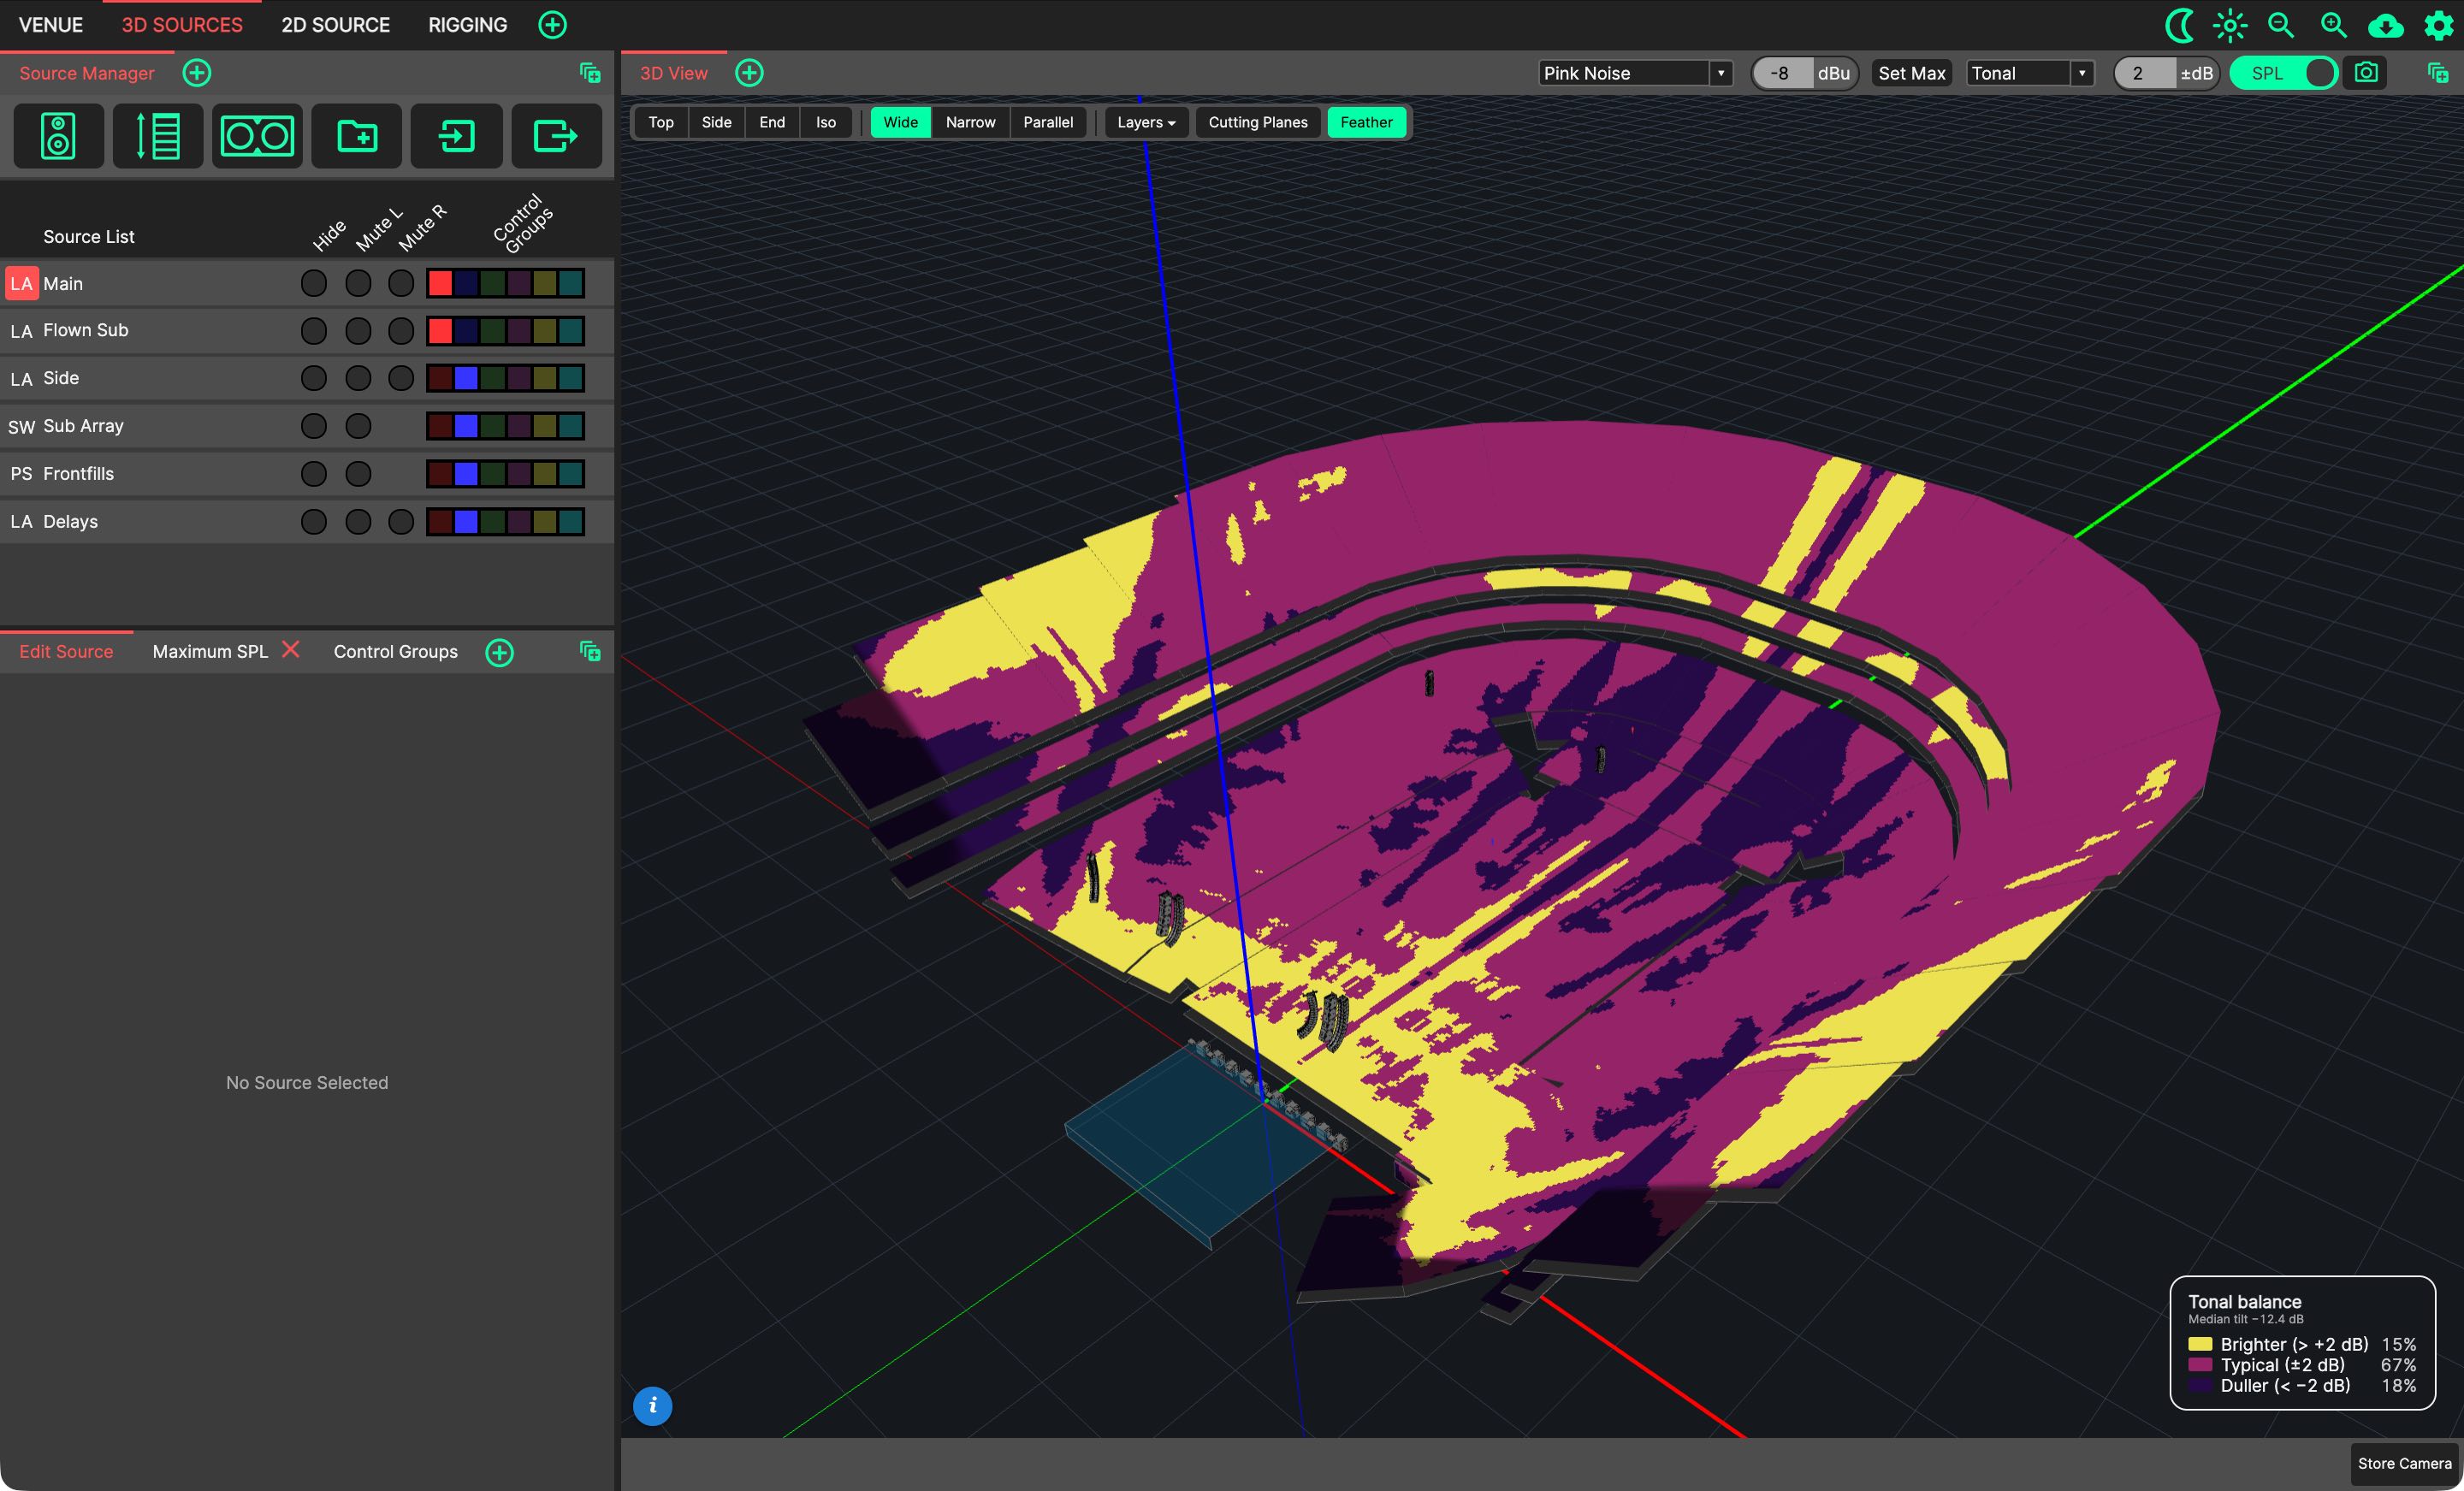Viewport: 2464px width, 1491px height.
Task: Switch to End view
Action: (771, 122)
